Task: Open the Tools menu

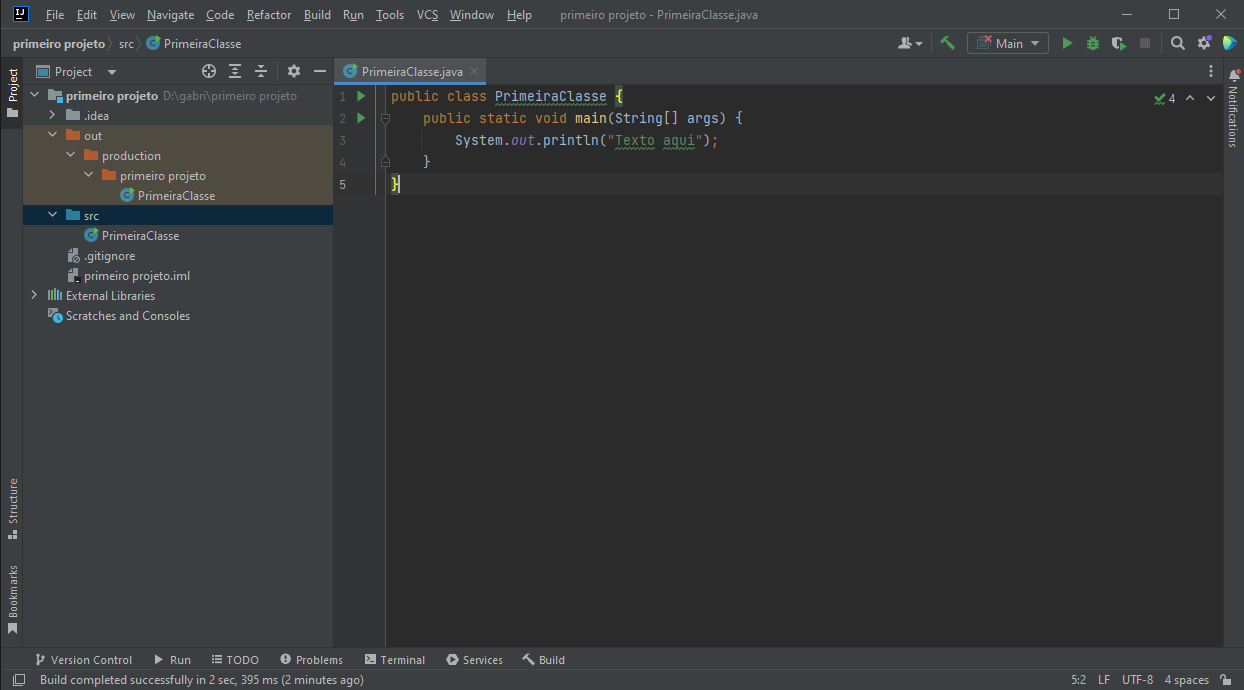Action: [x=390, y=15]
